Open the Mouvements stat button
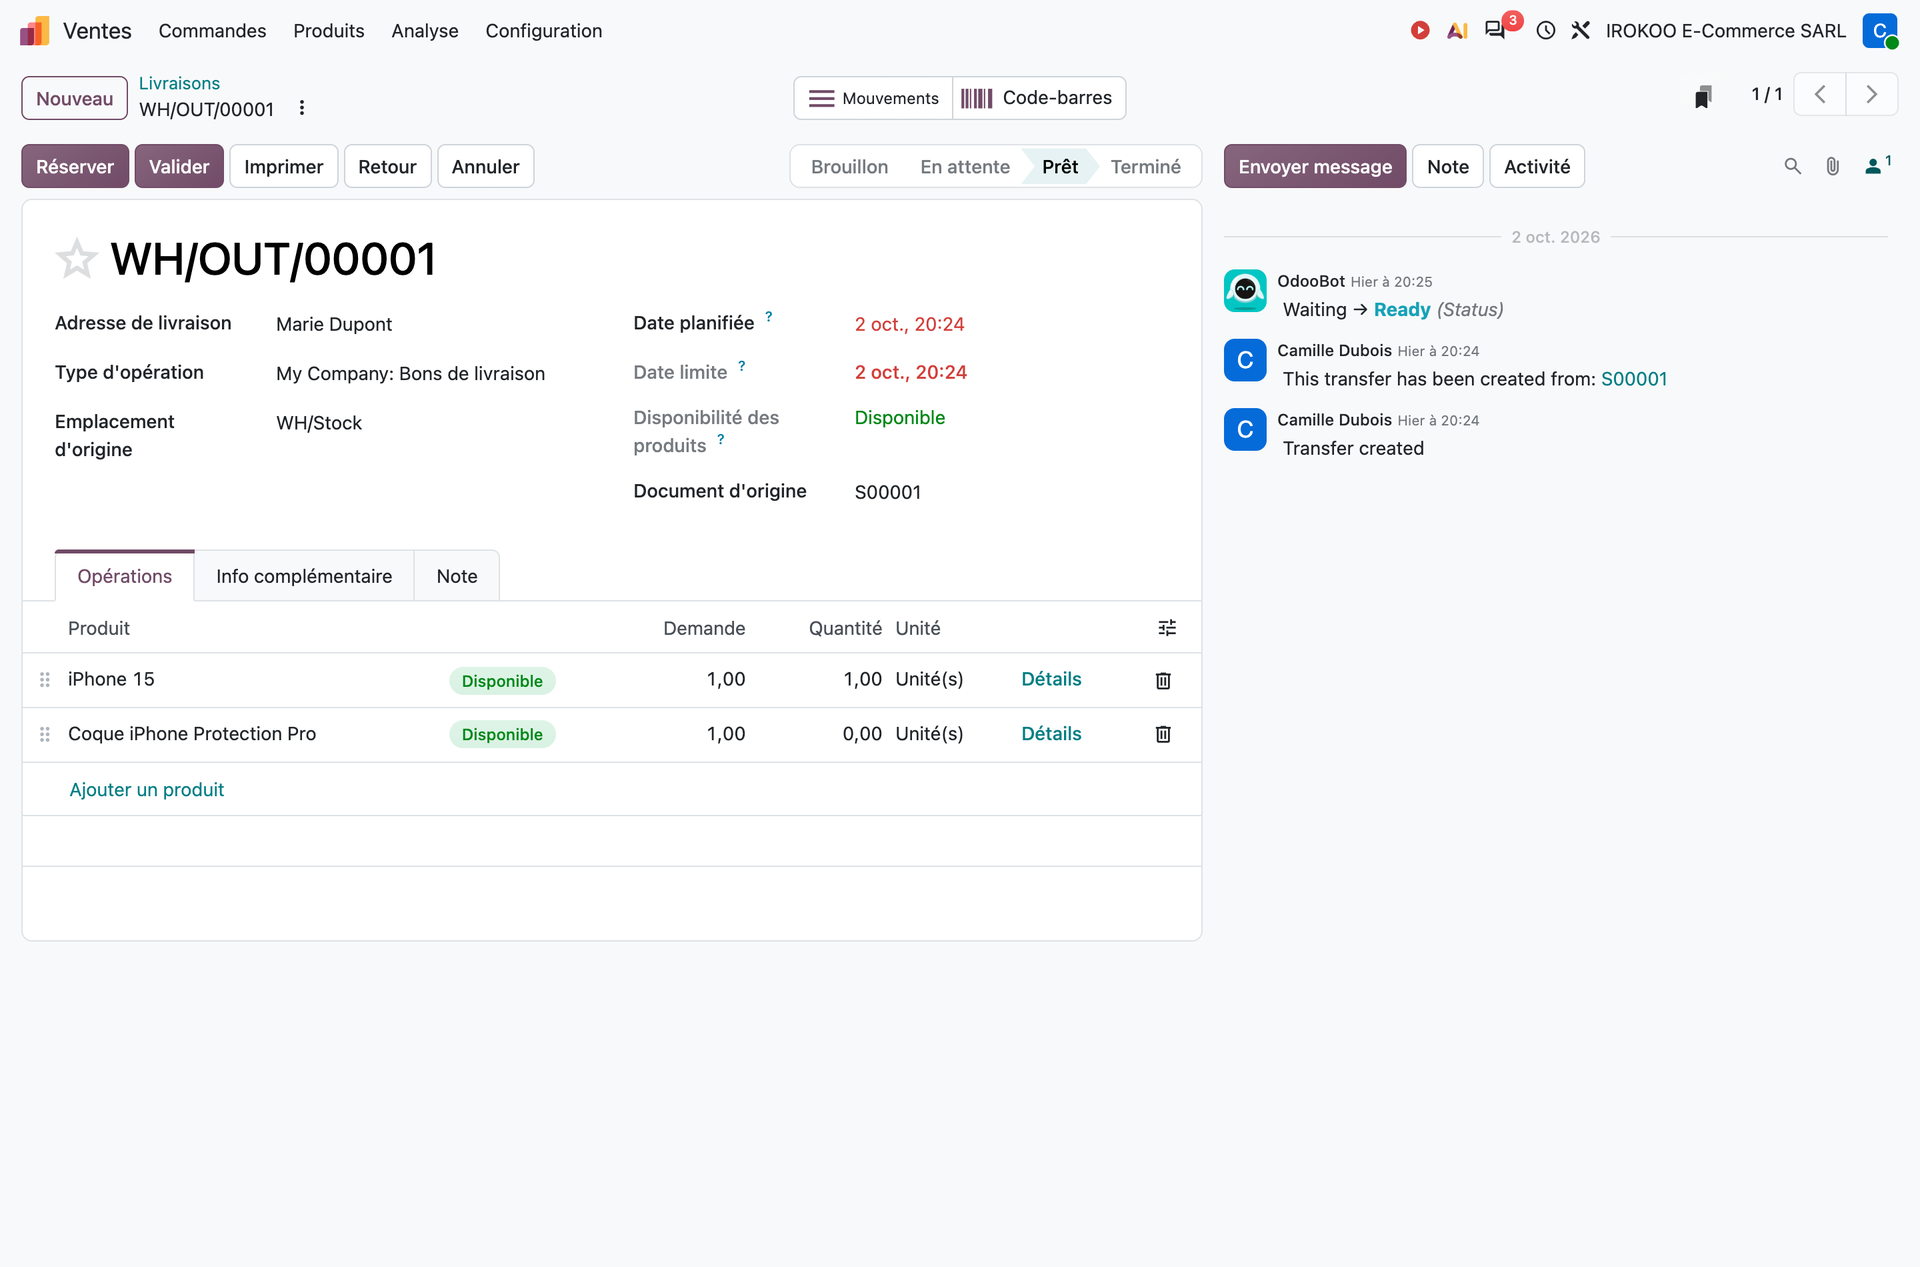Image resolution: width=1920 pixels, height=1267 pixels. pyautogui.click(x=874, y=98)
